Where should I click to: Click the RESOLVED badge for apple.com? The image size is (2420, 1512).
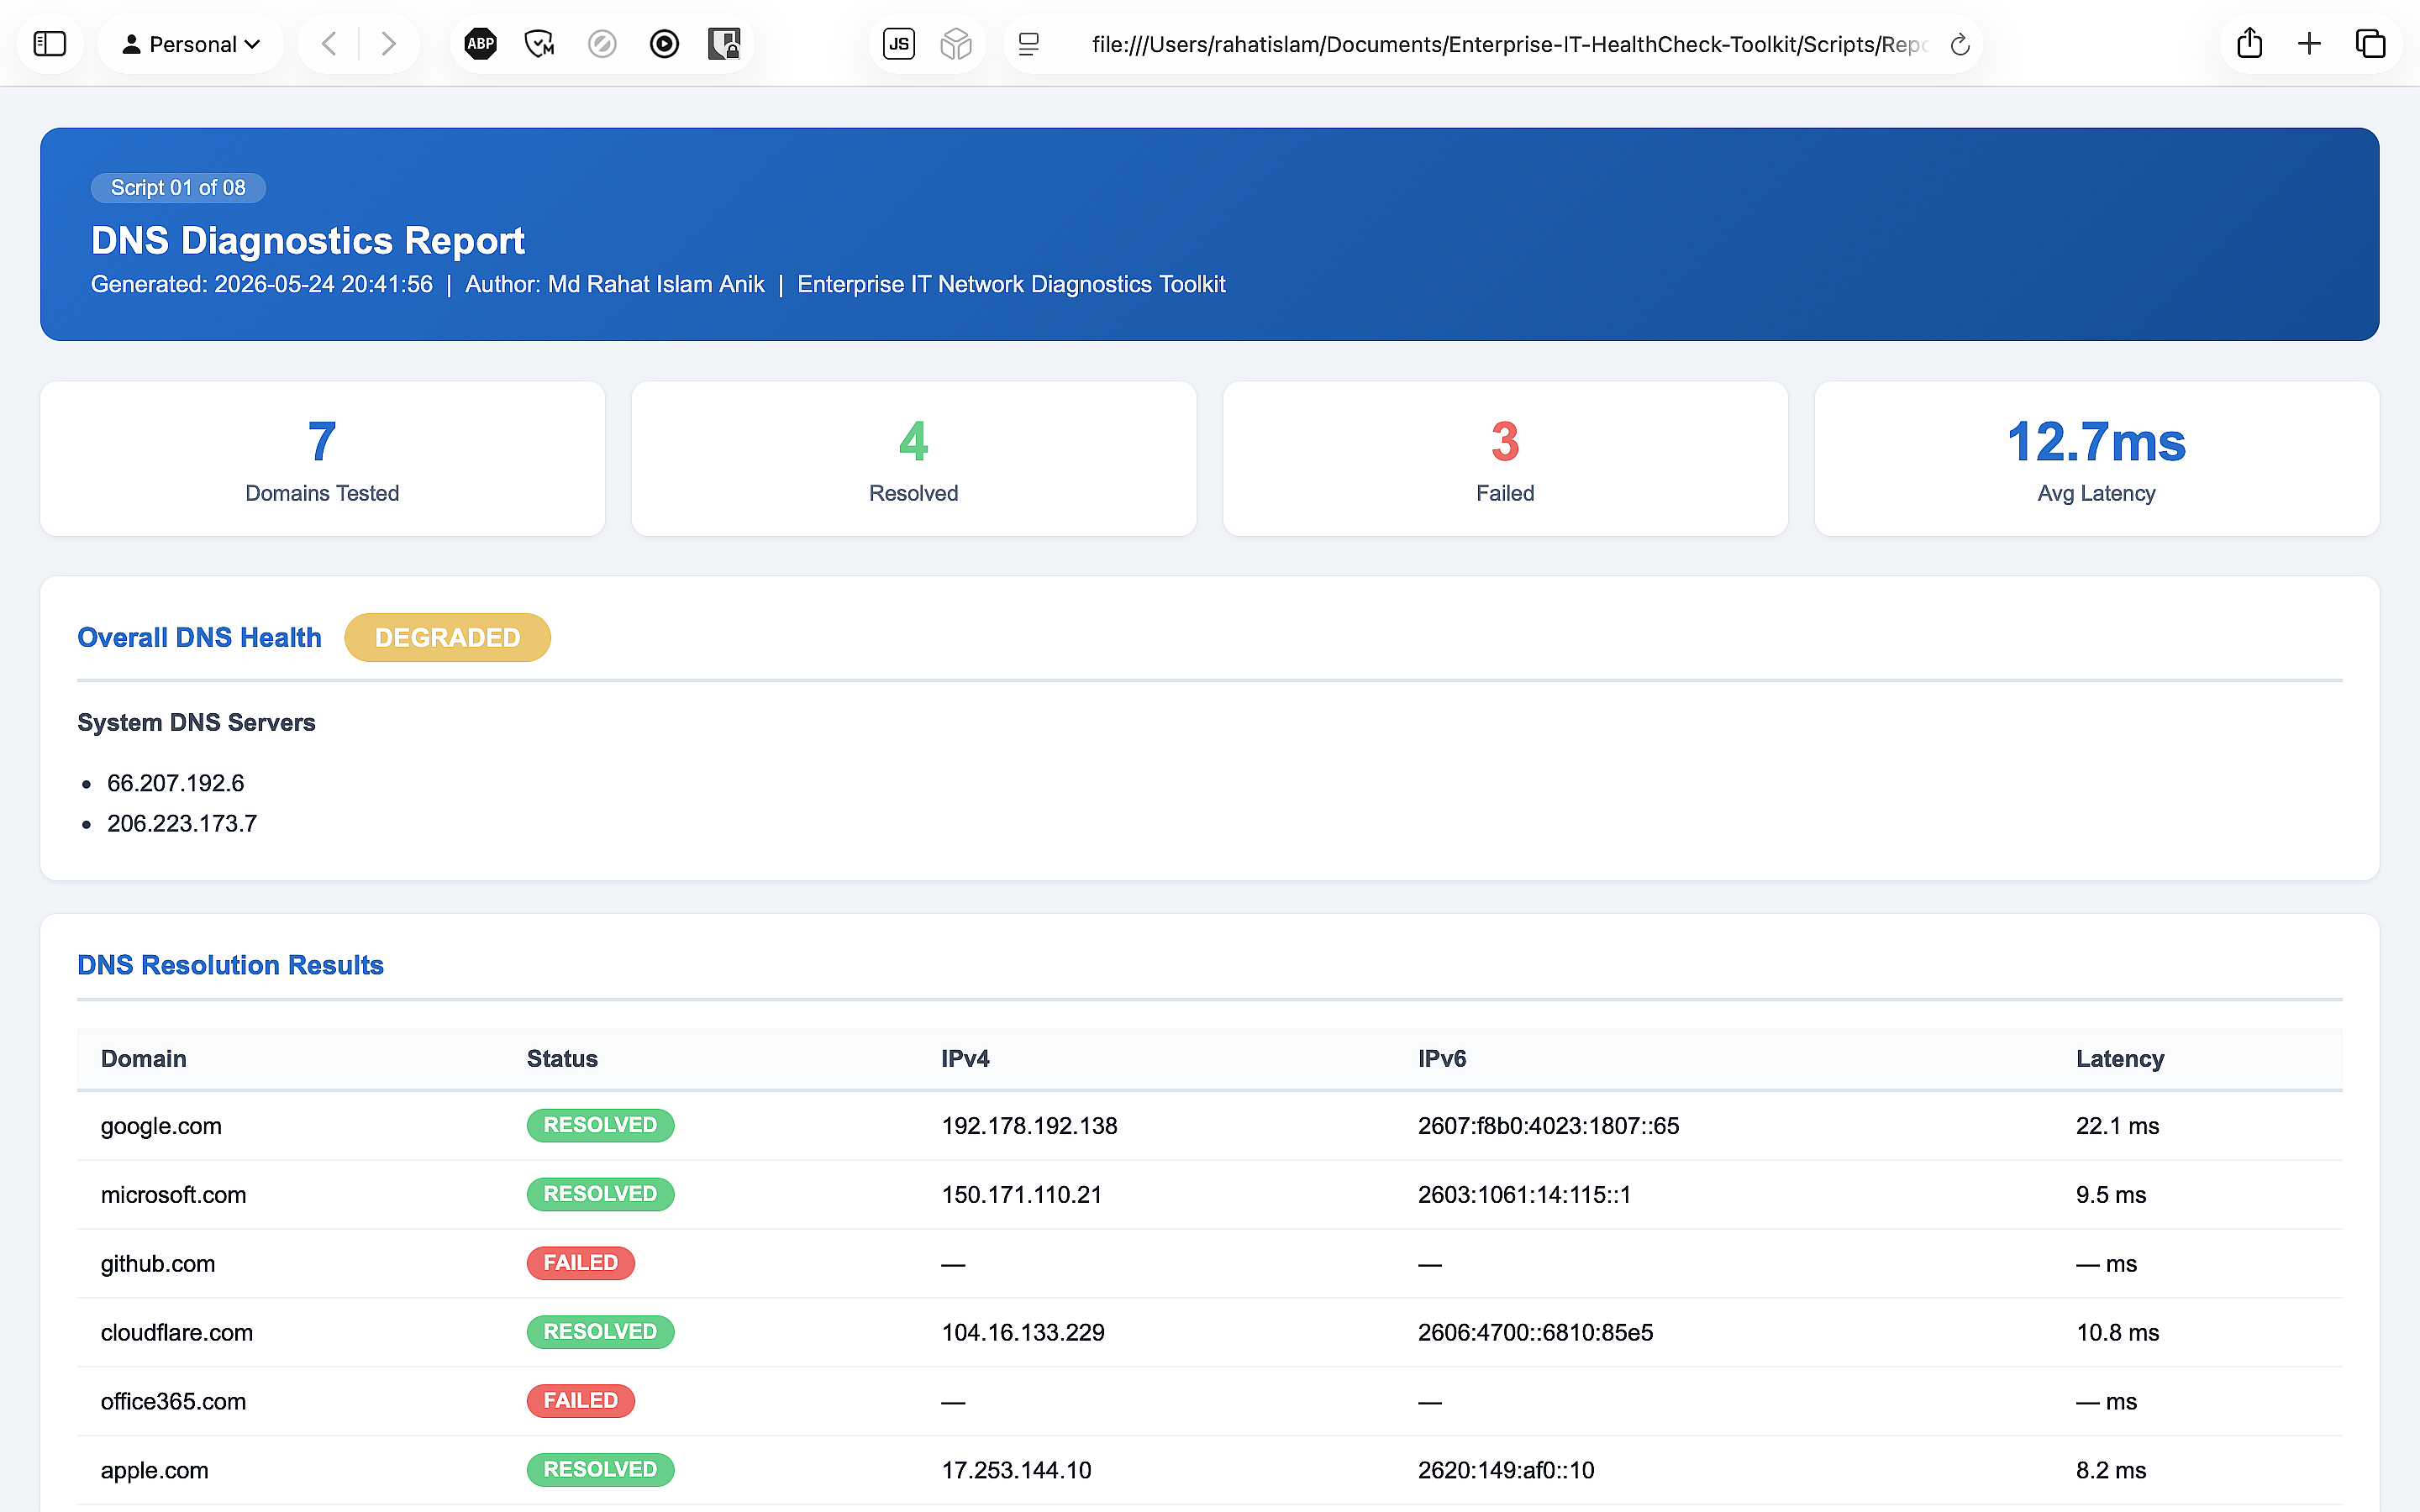point(601,1470)
